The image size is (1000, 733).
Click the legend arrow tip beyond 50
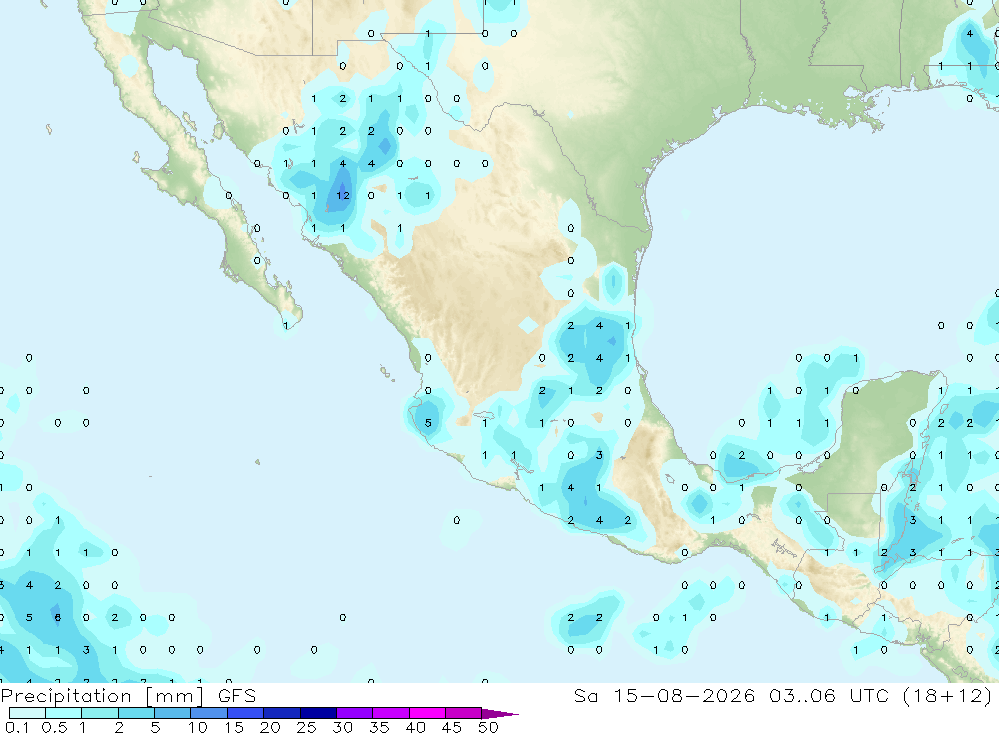pos(500,713)
